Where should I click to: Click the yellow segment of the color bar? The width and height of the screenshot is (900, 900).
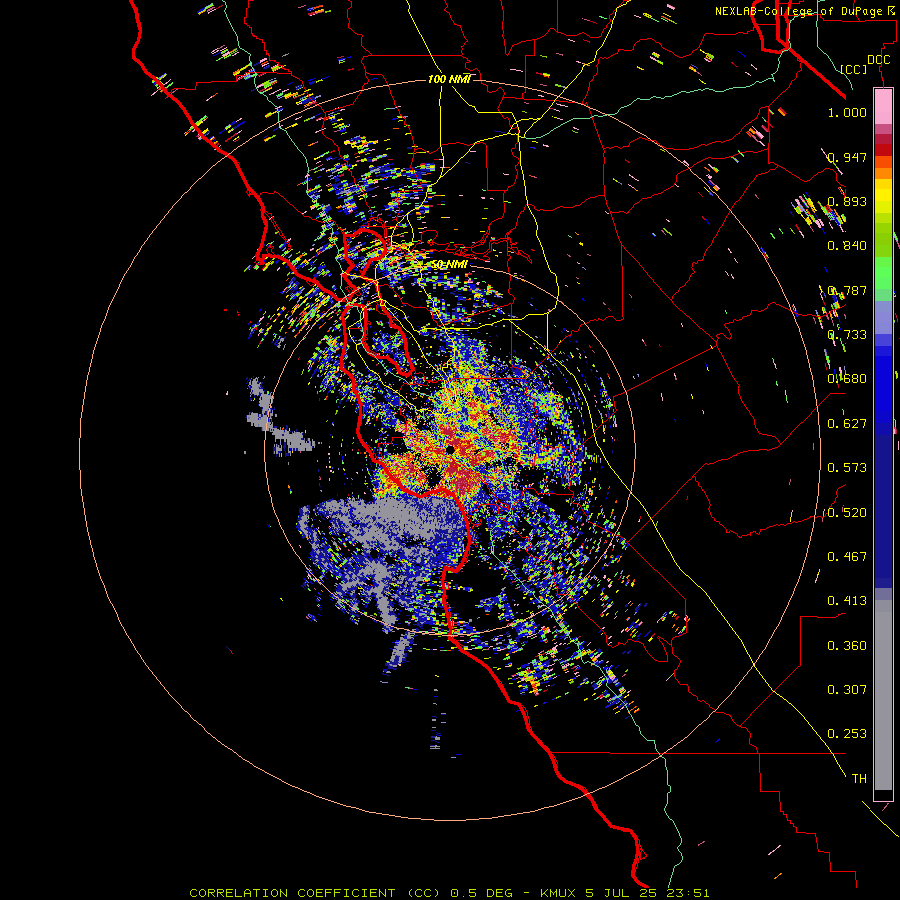click(883, 197)
